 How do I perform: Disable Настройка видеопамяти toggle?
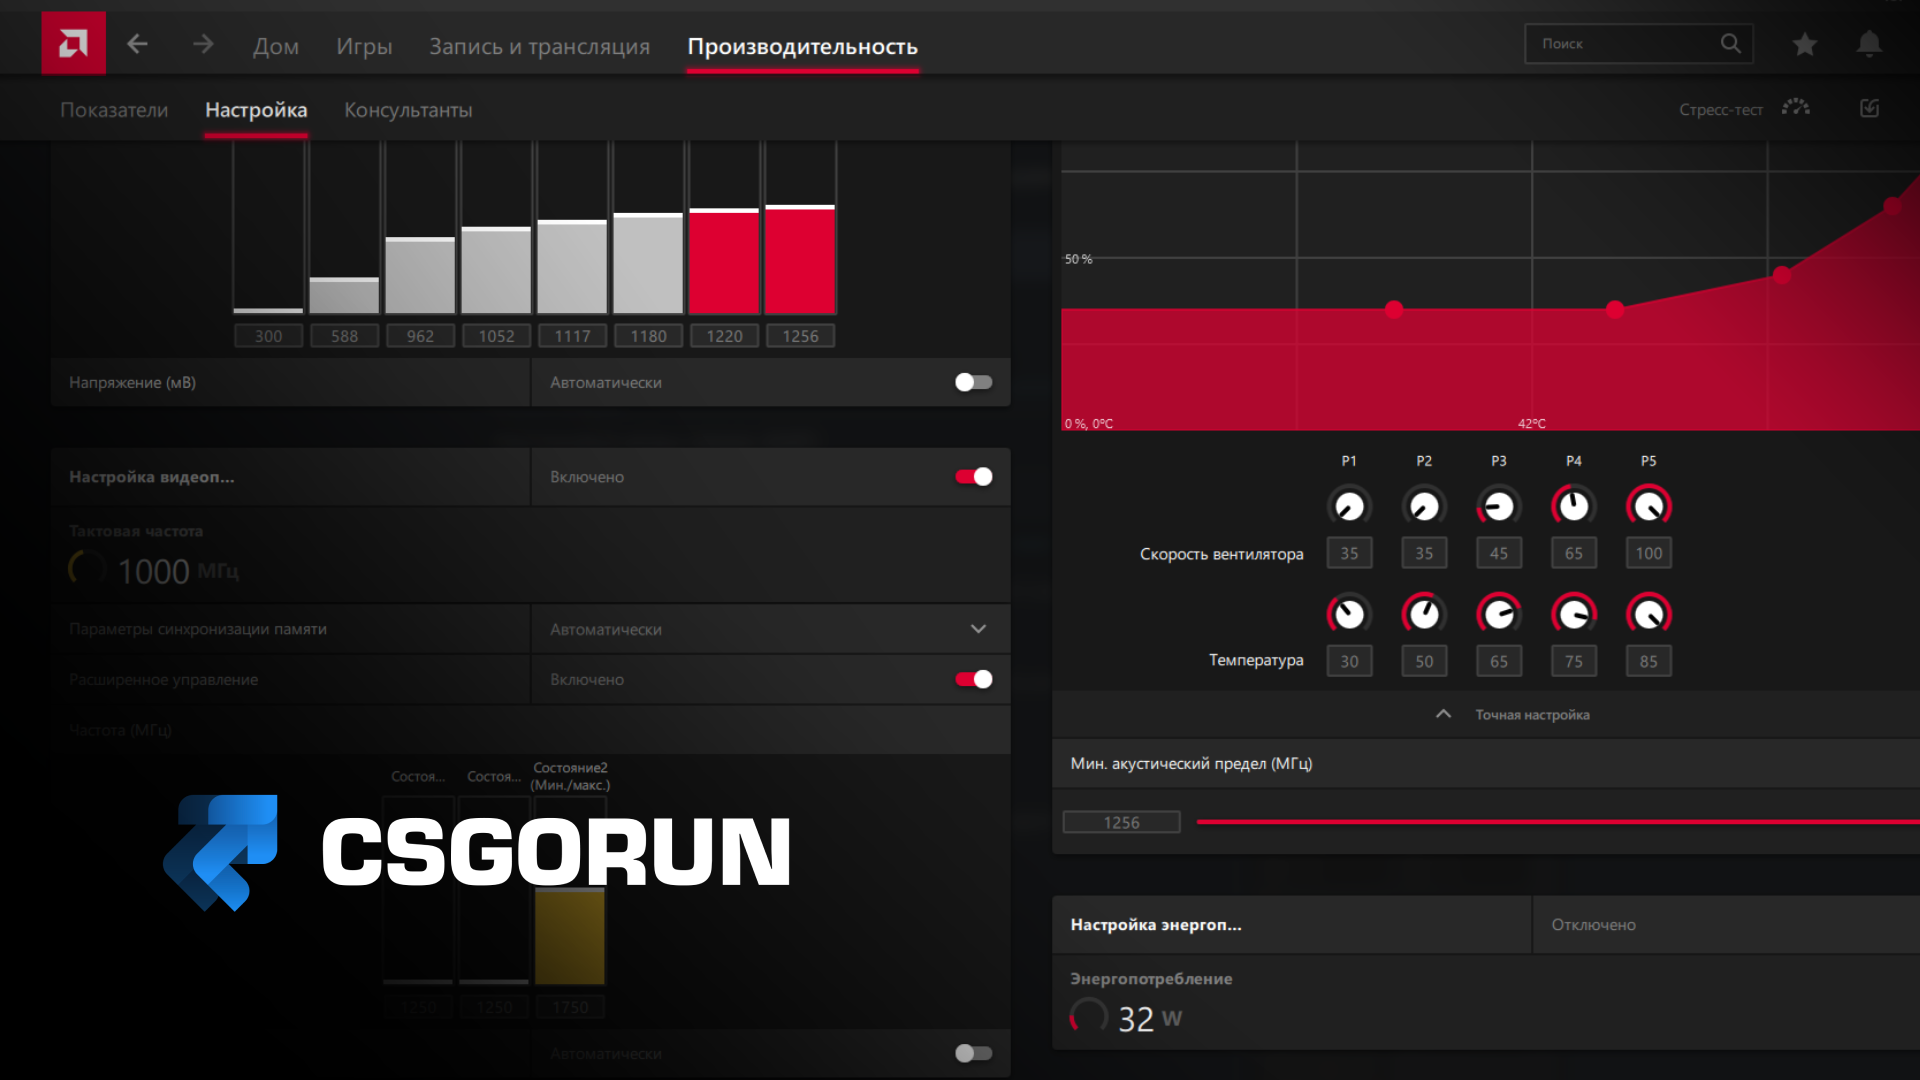973,477
